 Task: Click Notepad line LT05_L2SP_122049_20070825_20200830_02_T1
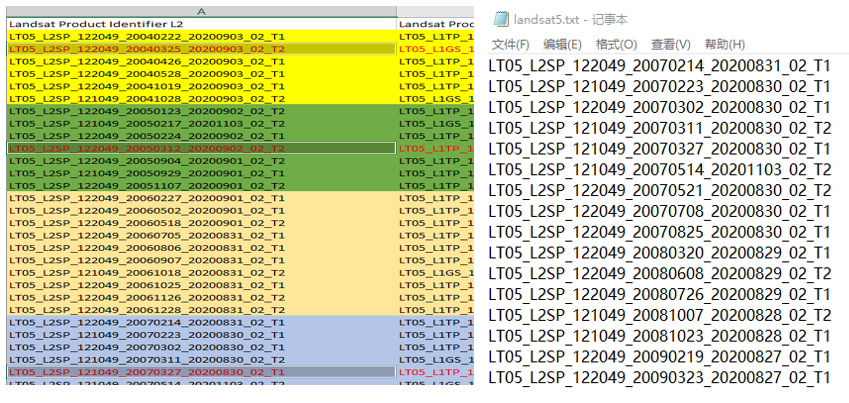pos(659,232)
